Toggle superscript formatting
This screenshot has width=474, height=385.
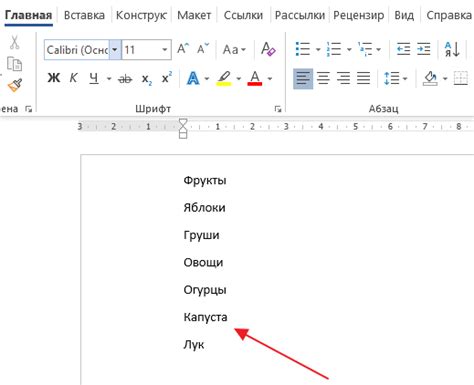tap(167, 77)
